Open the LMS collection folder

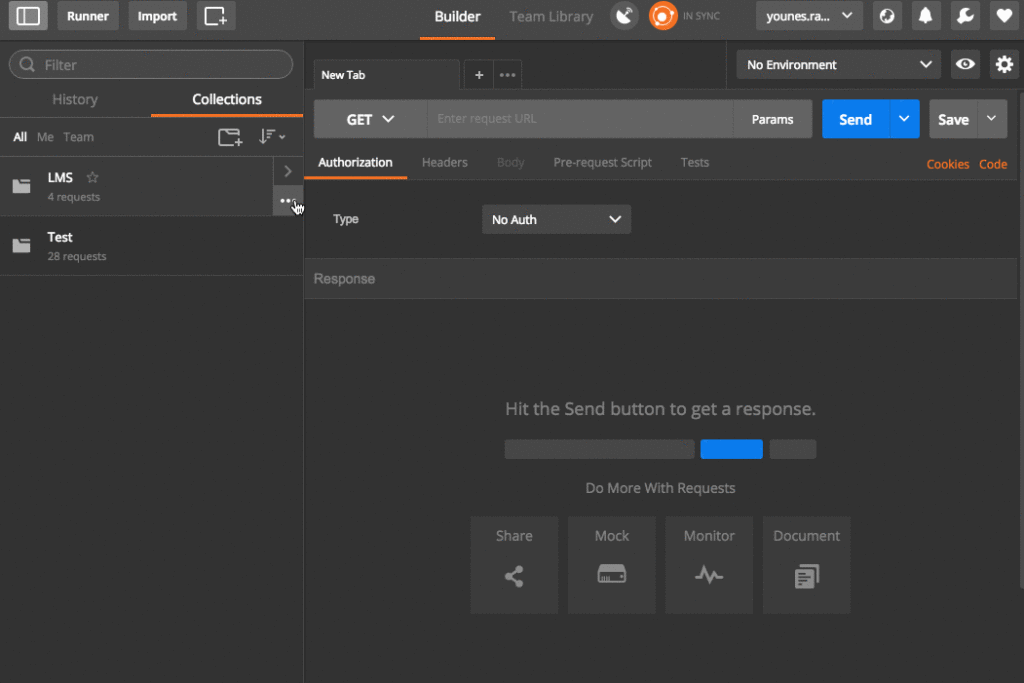coord(22,186)
